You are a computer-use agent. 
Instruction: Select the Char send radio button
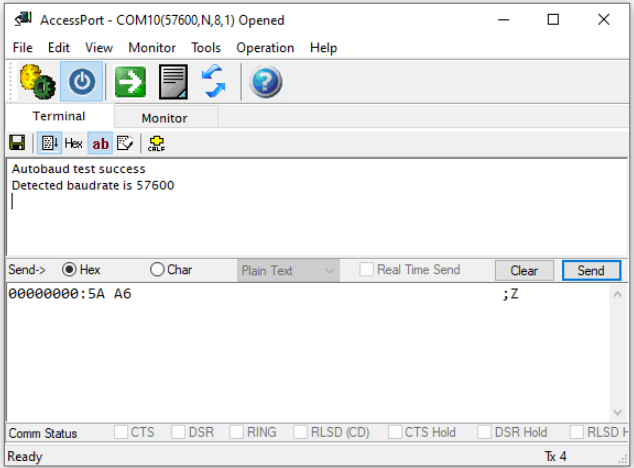tap(157, 269)
